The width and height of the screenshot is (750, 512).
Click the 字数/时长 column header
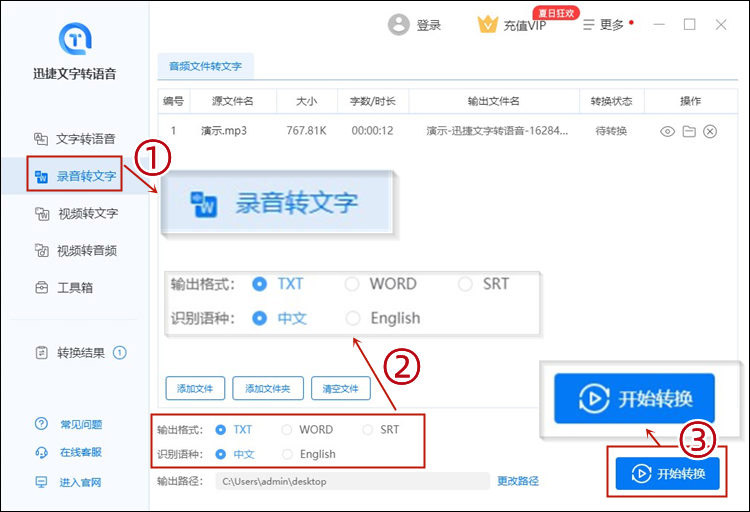[x=373, y=101]
